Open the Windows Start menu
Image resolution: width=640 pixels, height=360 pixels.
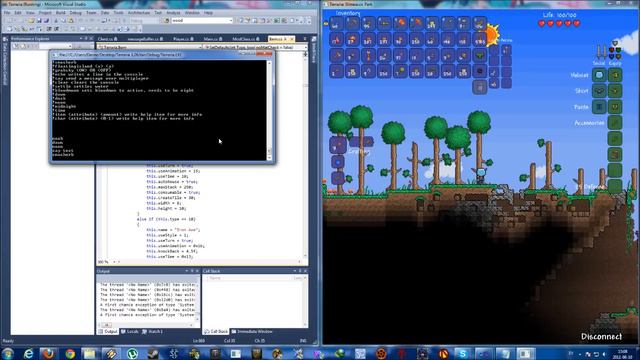(x=7, y=353)
